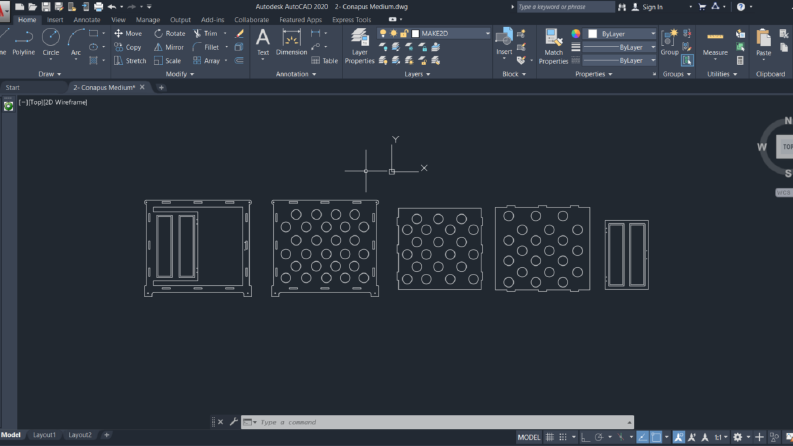The height and width of the screenshot is (446, 793).
Task: Close the 2- Conapus Medium tab
Action: coord(142,87)
